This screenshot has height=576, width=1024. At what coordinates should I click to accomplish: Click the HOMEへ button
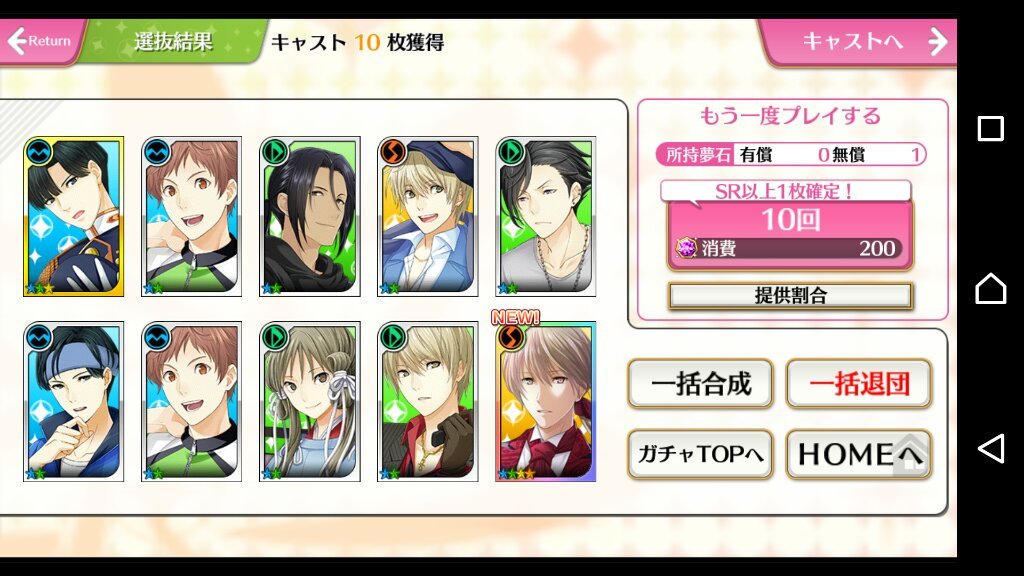pos(859,454)
